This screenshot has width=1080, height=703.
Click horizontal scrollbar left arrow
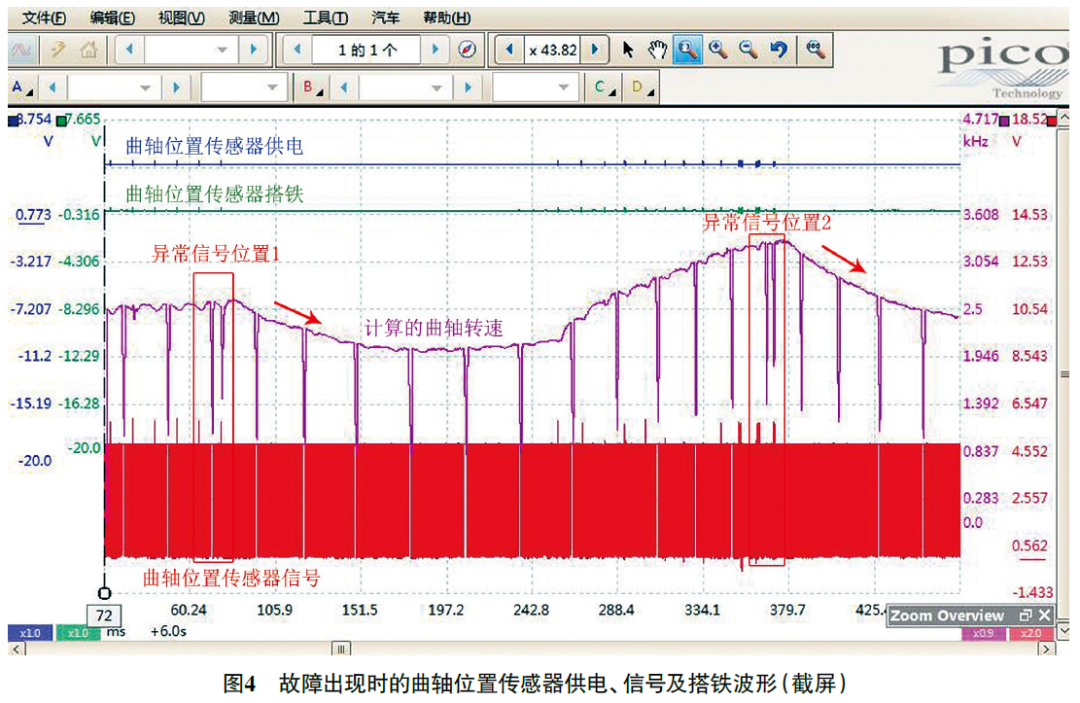click(17, 649)
